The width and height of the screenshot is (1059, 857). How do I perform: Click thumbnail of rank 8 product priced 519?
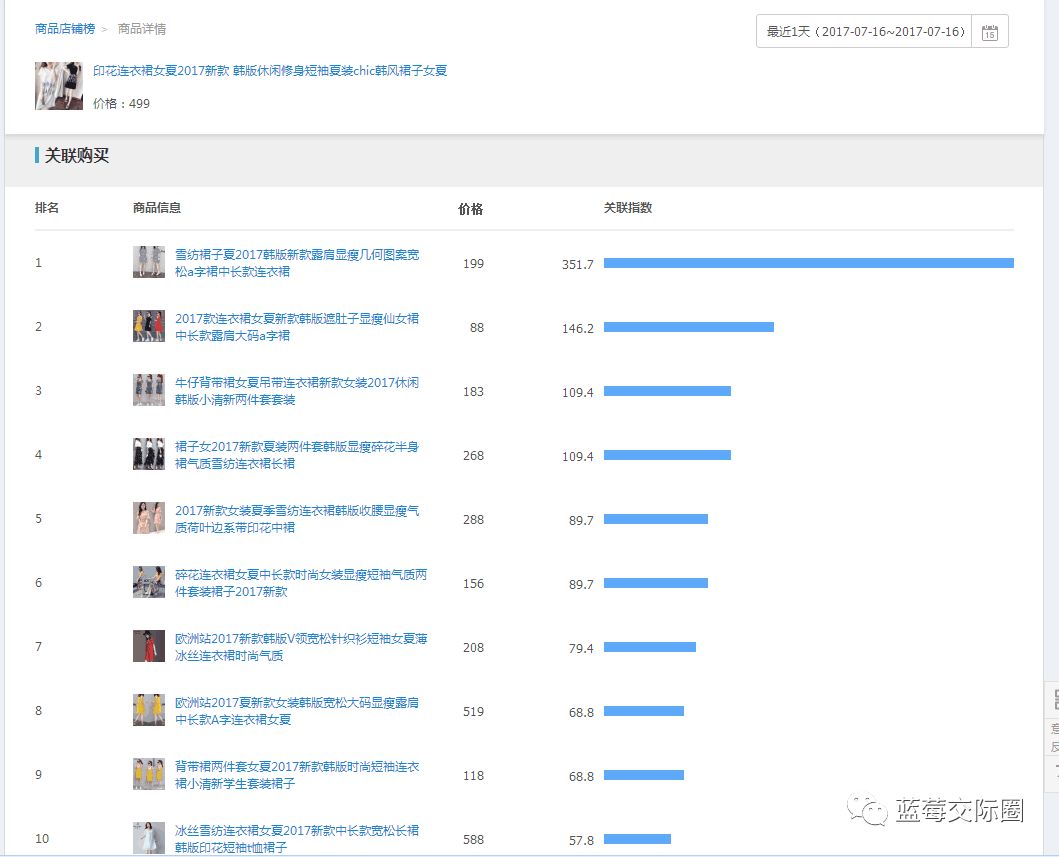click(x=149, y=710)
